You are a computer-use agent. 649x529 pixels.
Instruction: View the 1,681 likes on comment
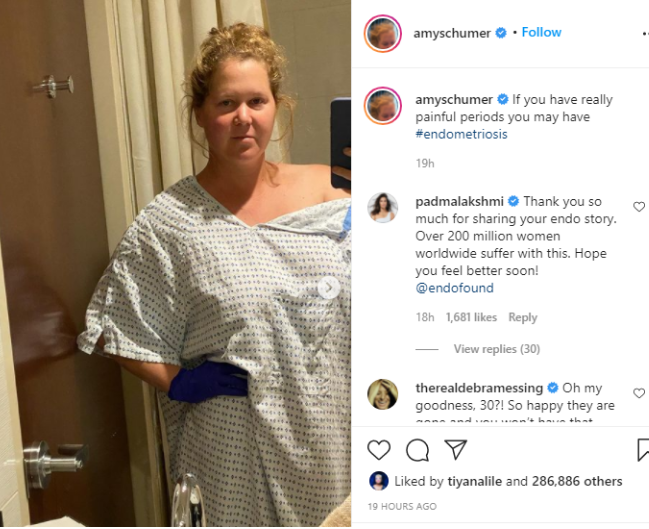point(471,317)
